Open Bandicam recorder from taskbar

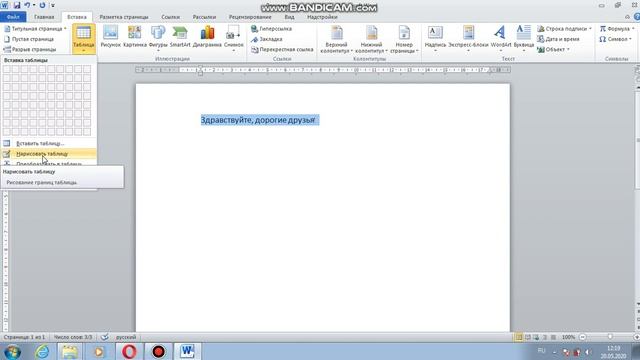[158, 351]
